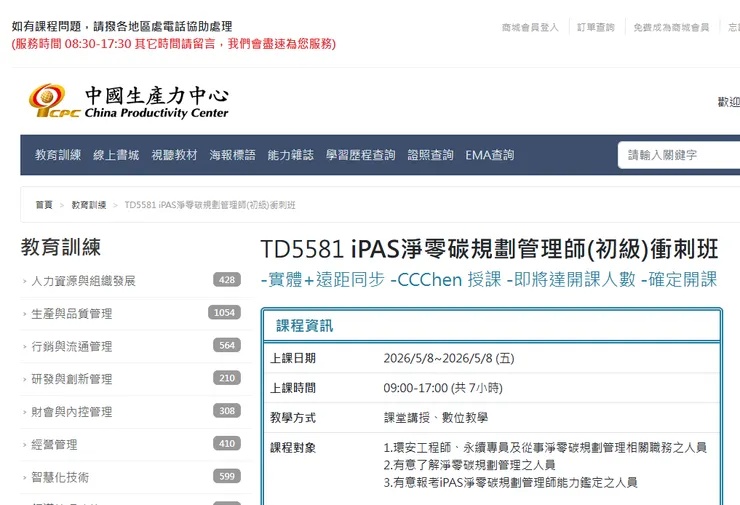Click the 教學方式 label
740x505 pixels.
tap(293, 418)
